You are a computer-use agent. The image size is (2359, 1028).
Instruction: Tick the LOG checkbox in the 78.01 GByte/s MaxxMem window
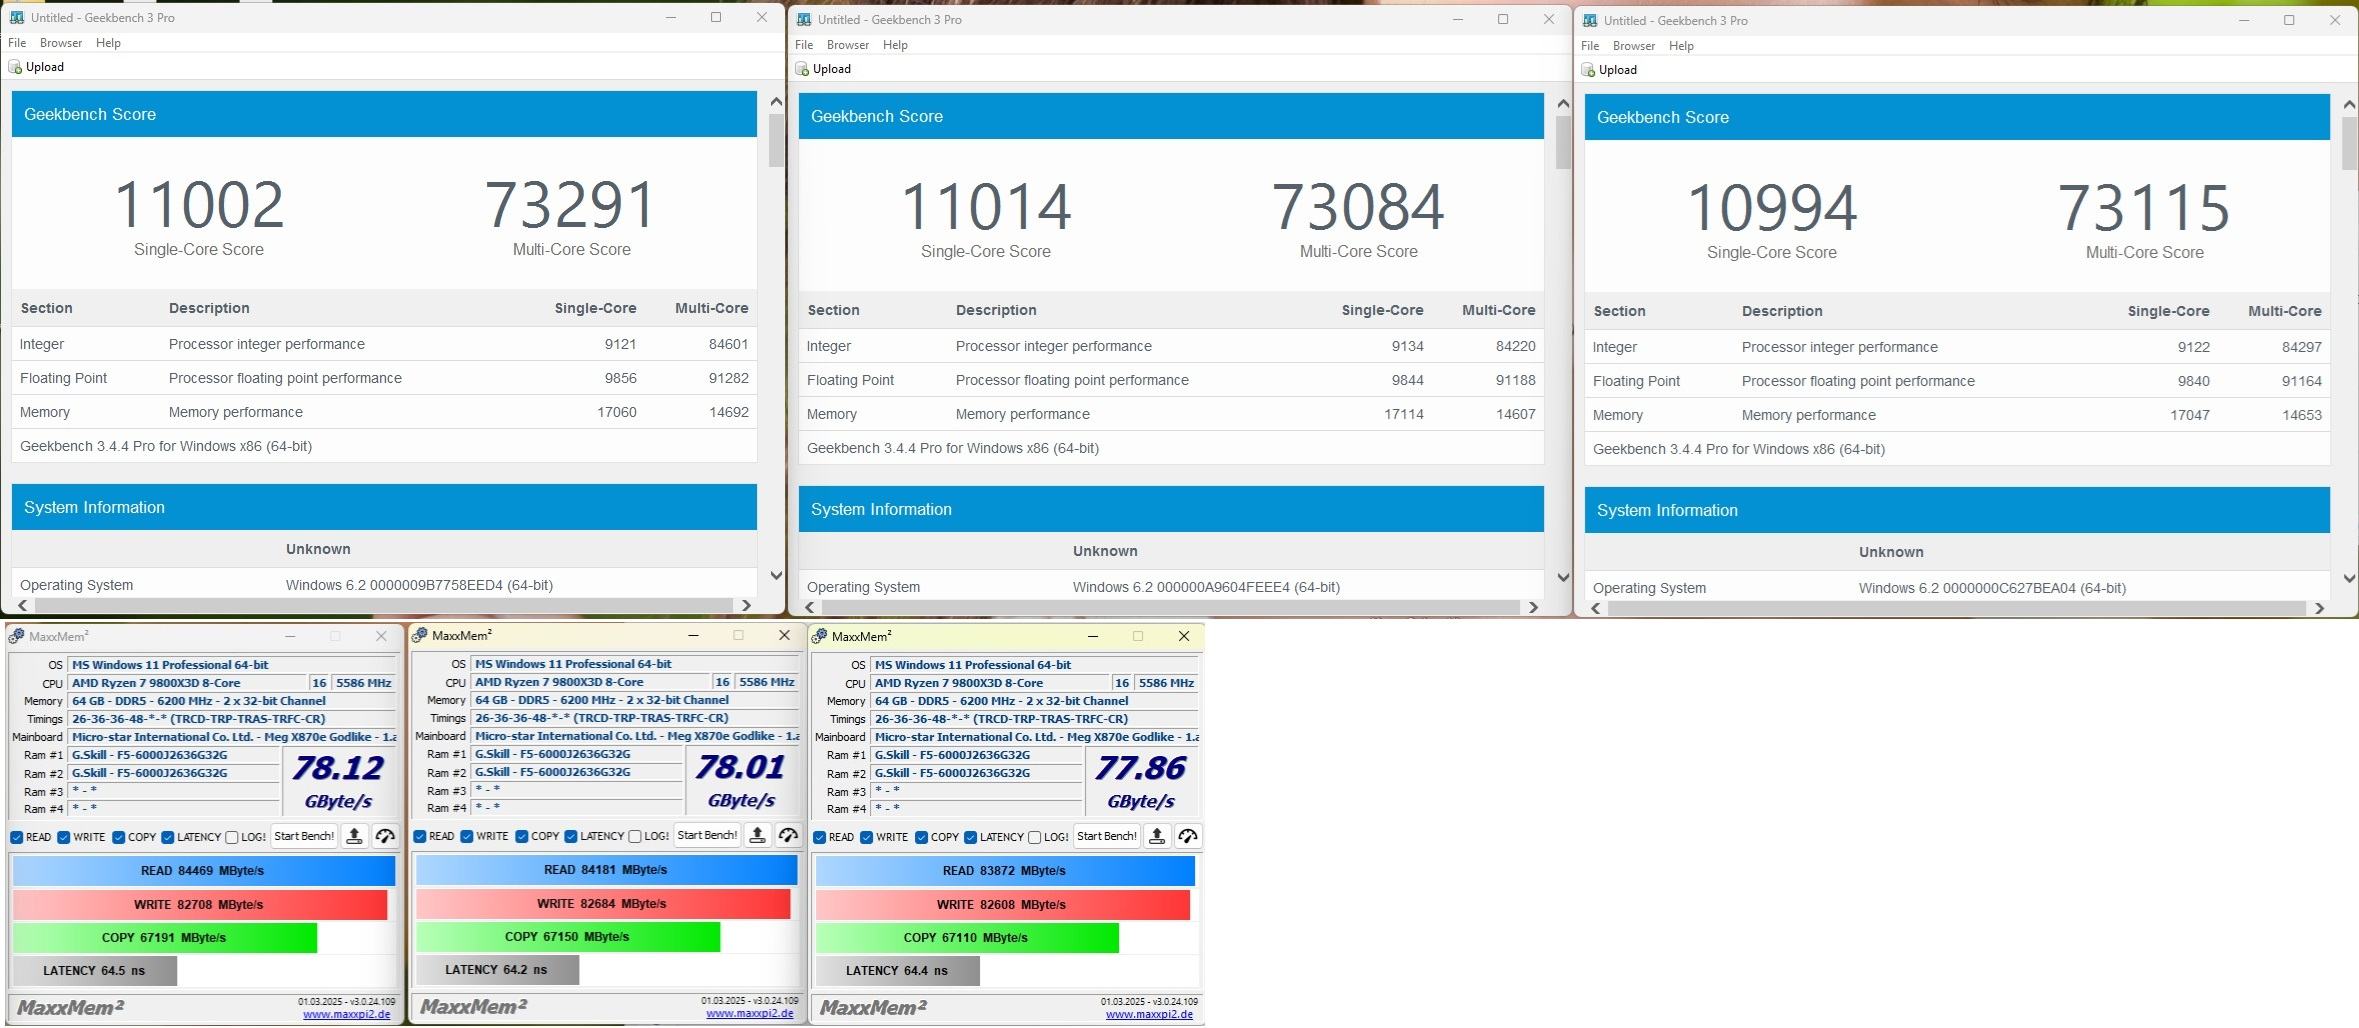(x=635, y=836)
